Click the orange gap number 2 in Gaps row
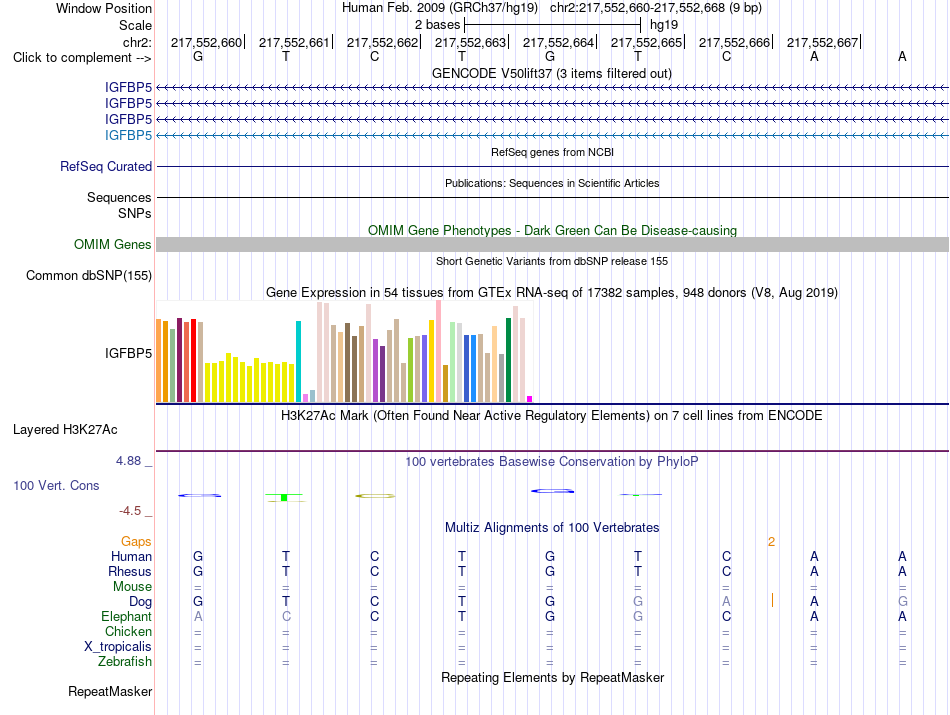The width and height of the screenshot is (950, 715). pyautogui.click(x=771, y=542)
